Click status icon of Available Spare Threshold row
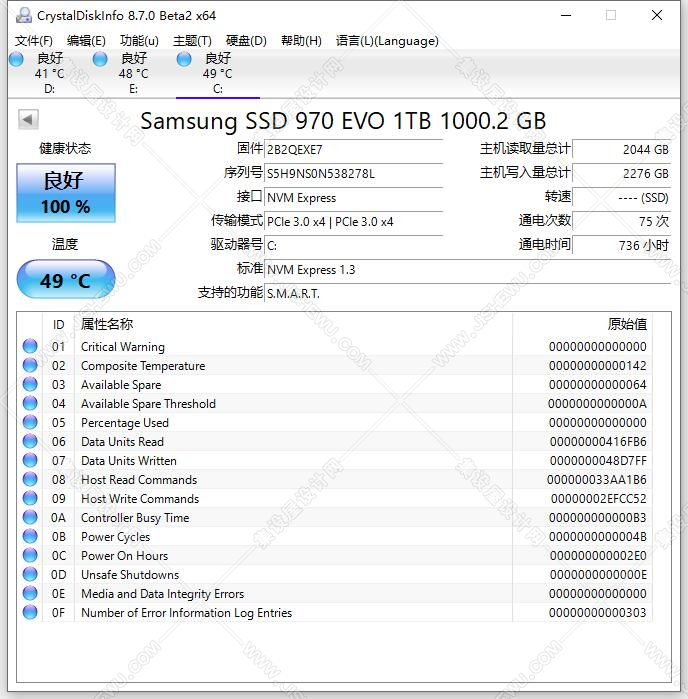The width and height of the screenshot is (688, 699). 30,403
